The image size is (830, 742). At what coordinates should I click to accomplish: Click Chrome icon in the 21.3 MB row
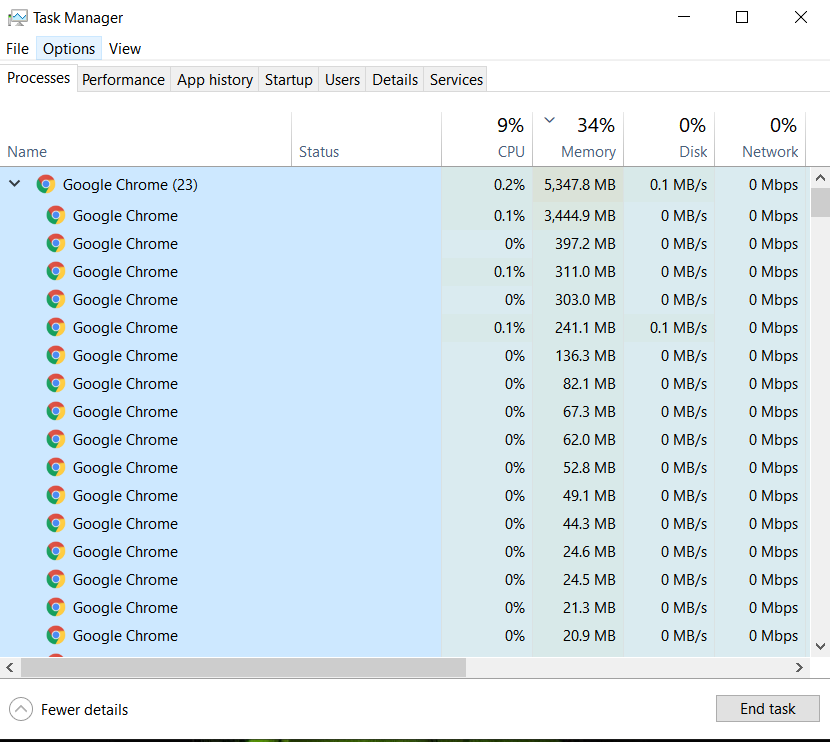tap(56, 608)
